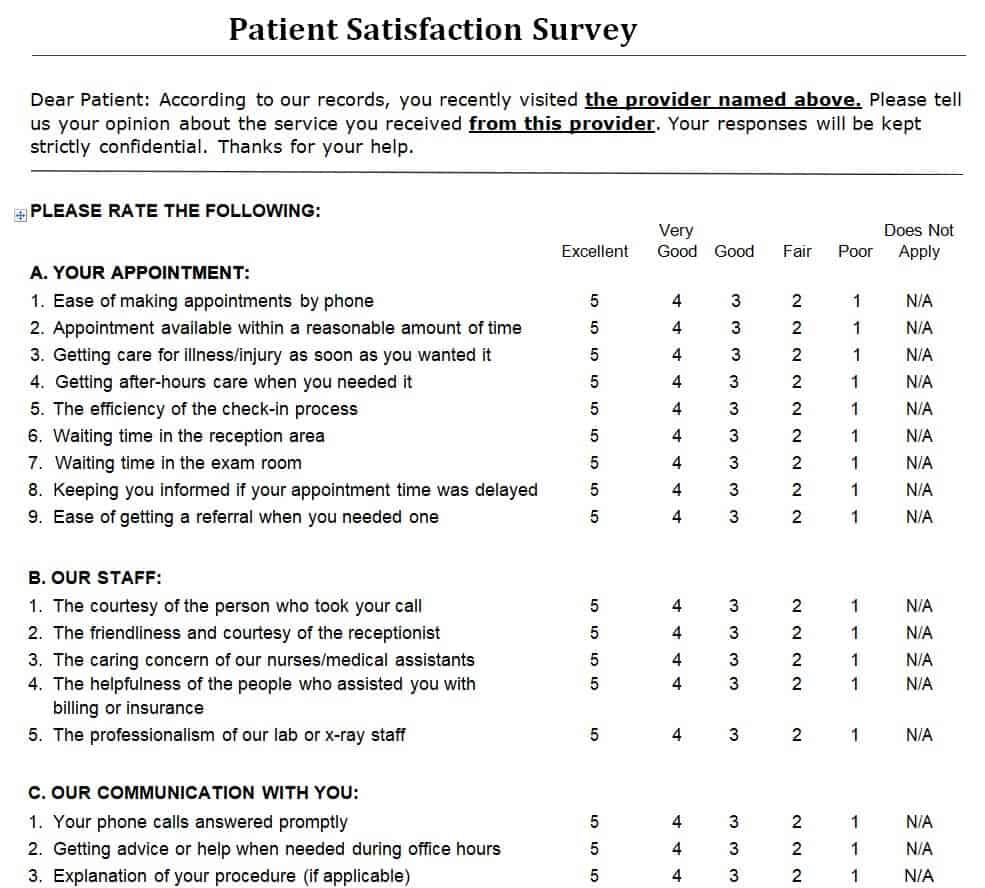Click the table move handle beside PLEASE RATE
Viewport: 985px width, 888px height.
tap(20, 213)
